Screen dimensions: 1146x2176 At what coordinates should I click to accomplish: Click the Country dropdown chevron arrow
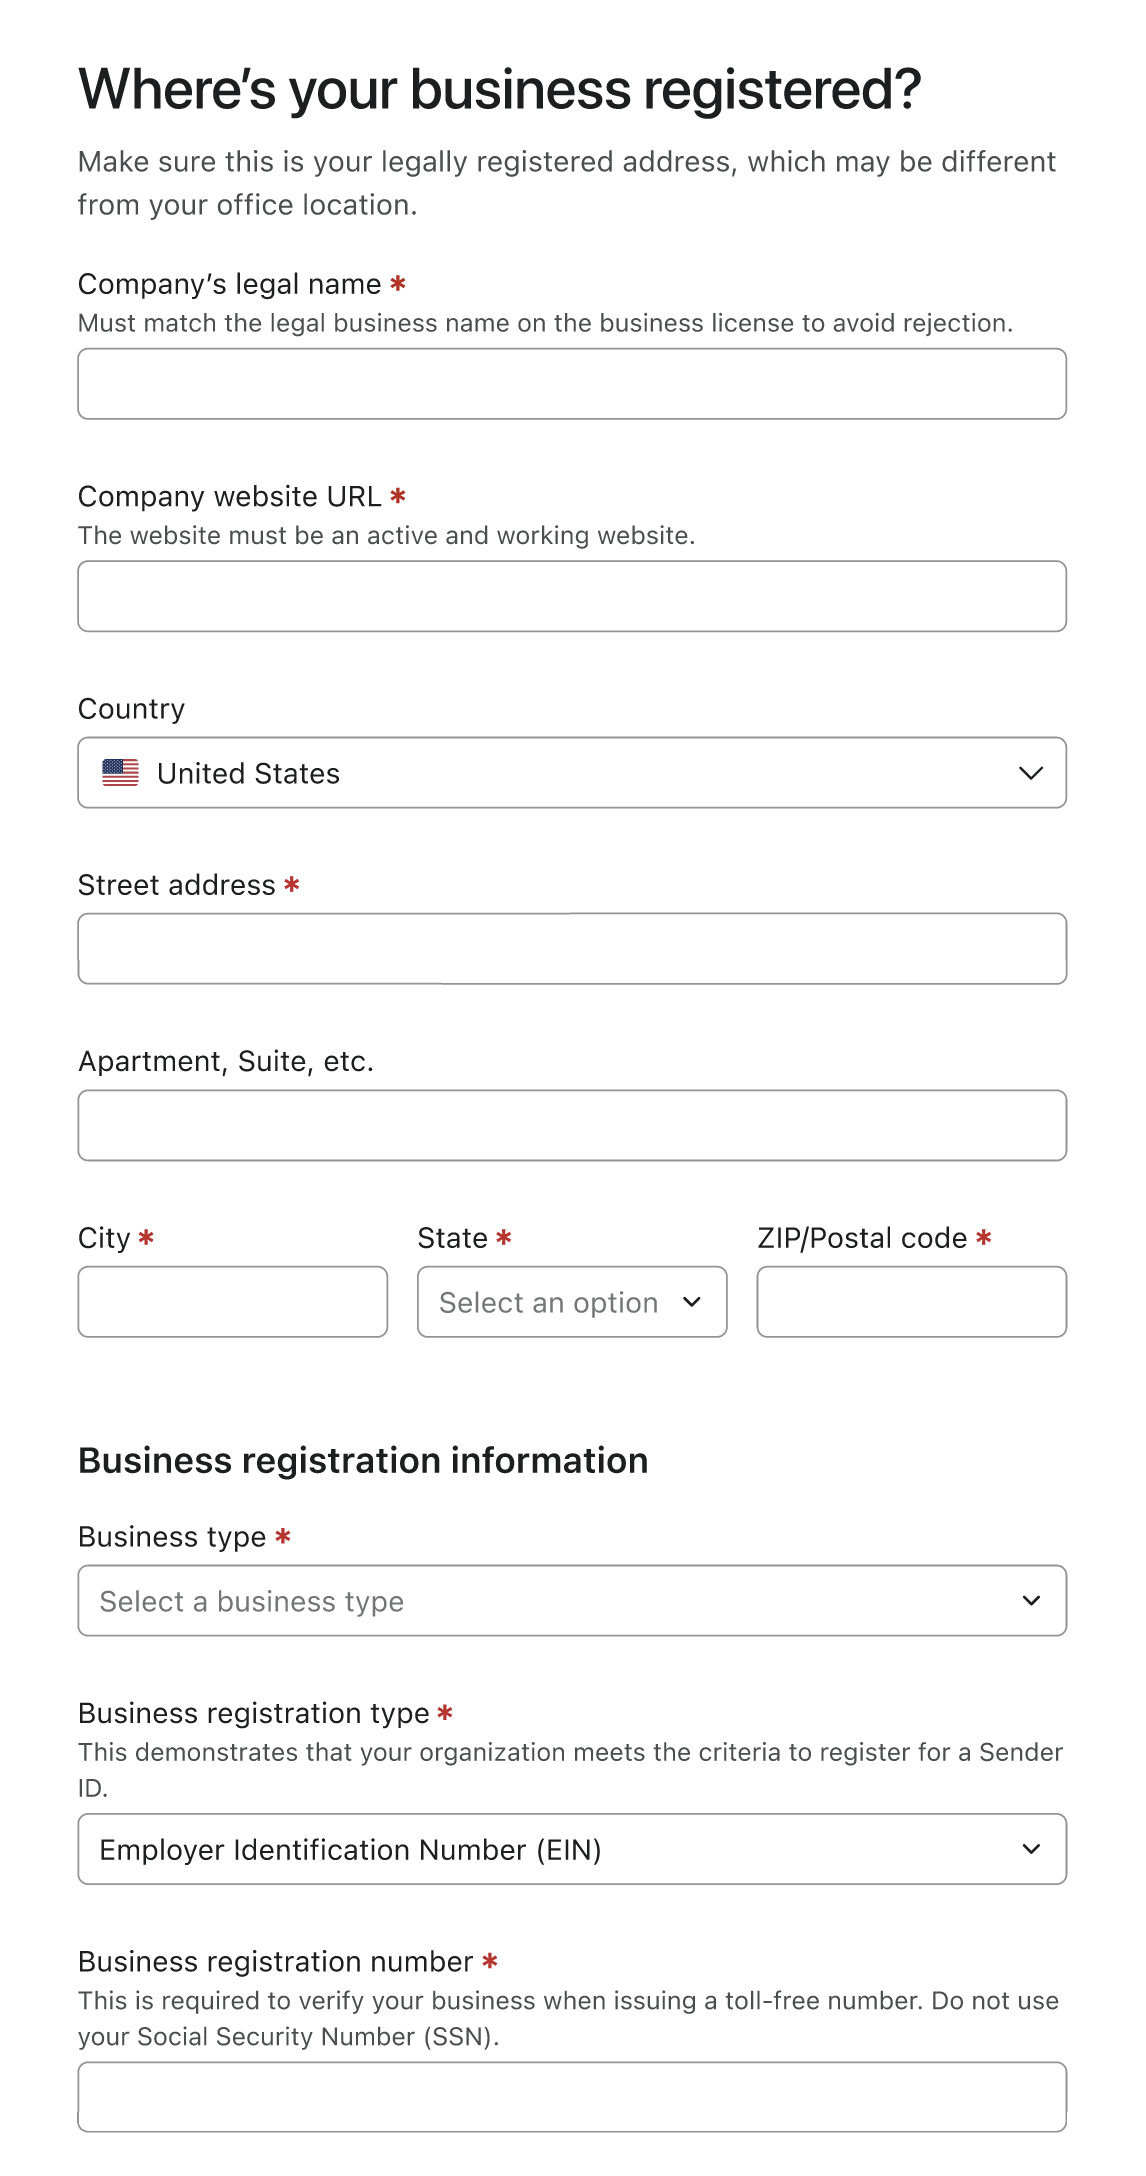[x=1030, y=773]
